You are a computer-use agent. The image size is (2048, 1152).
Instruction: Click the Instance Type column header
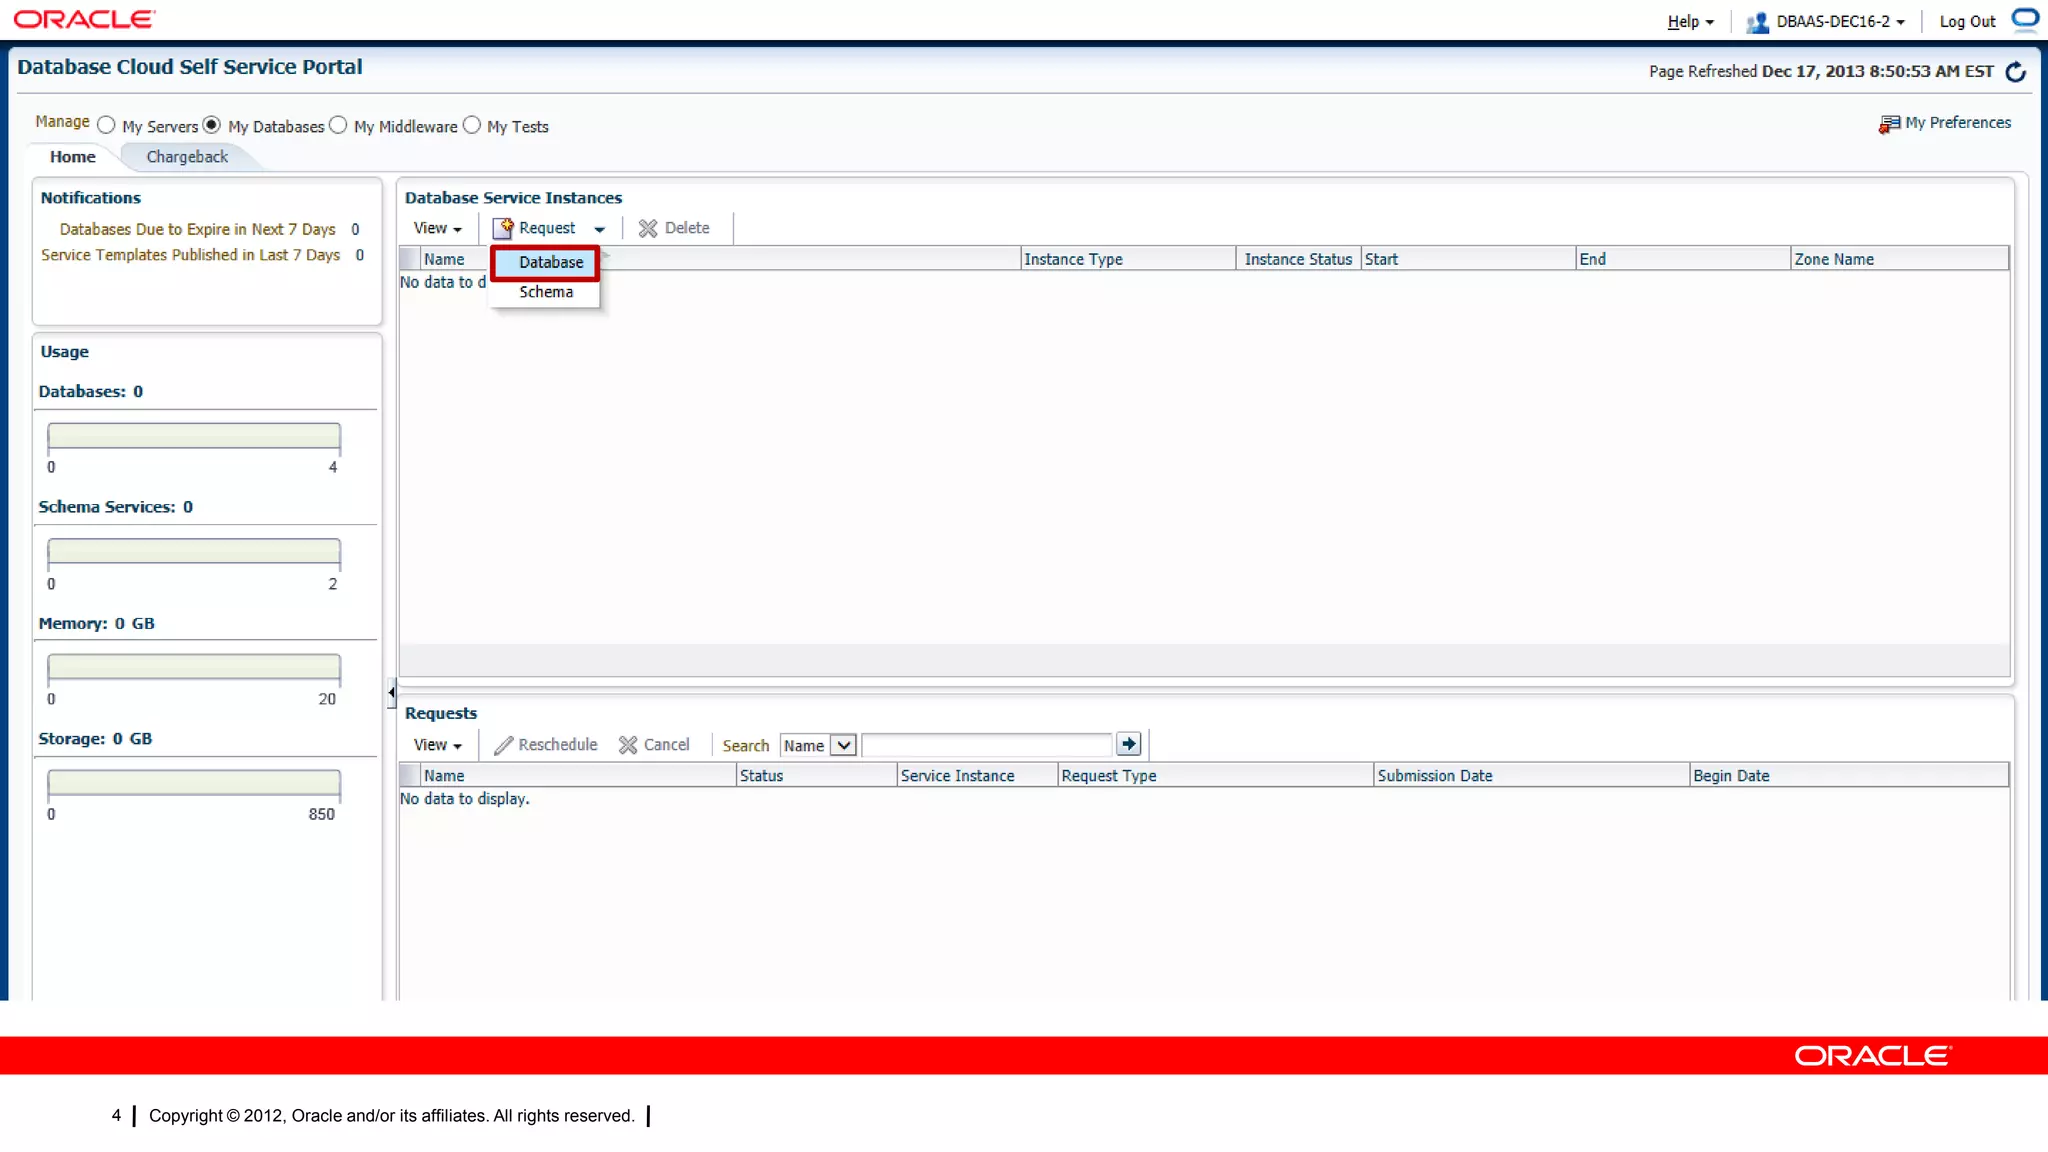(x=1128, y=259)
